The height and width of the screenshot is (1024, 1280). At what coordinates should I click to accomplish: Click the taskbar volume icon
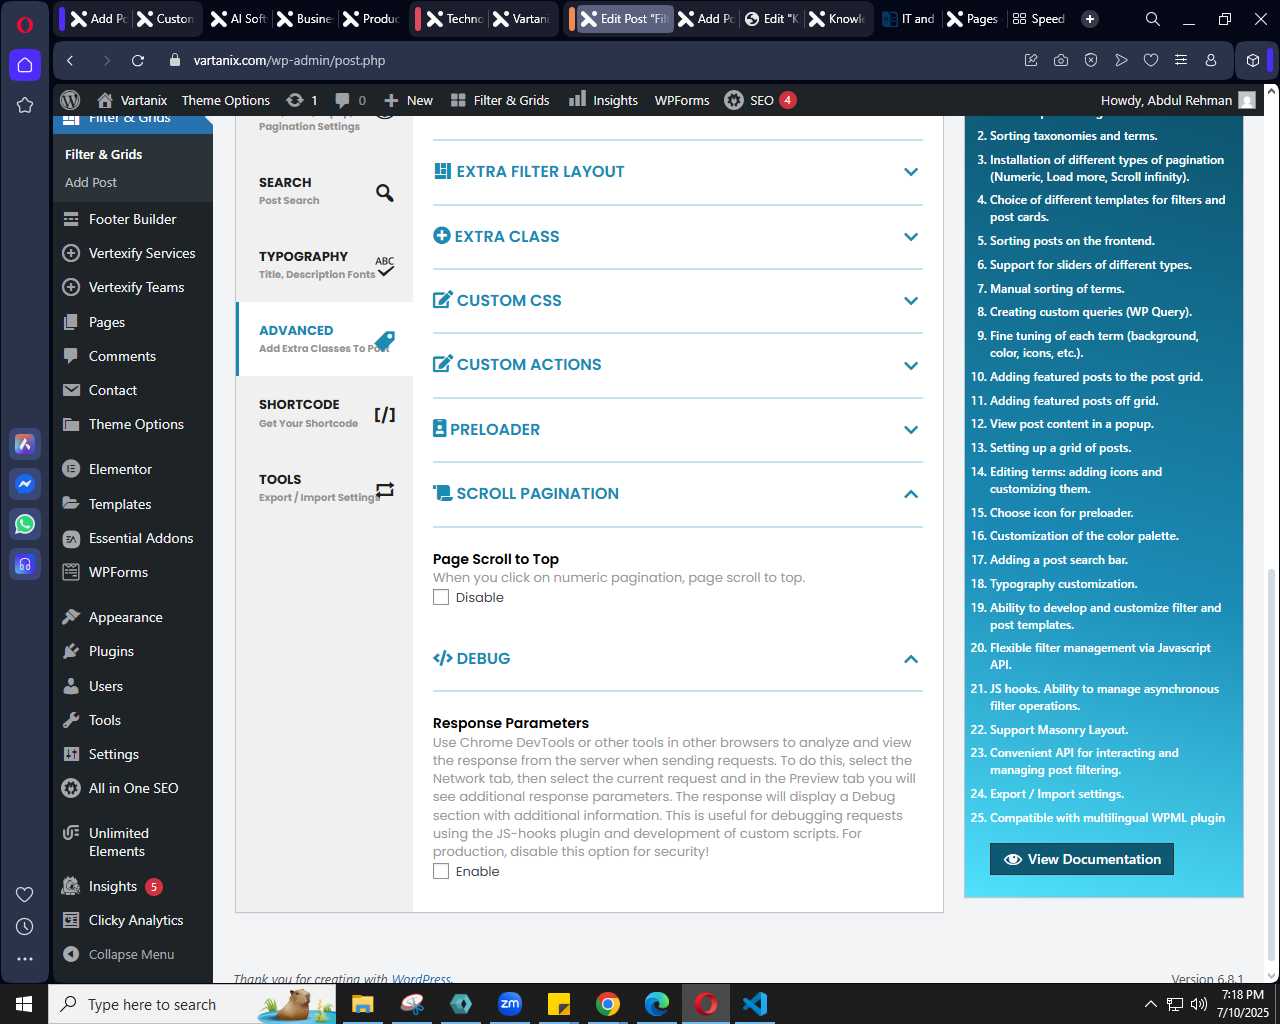pos(1199,1004)
